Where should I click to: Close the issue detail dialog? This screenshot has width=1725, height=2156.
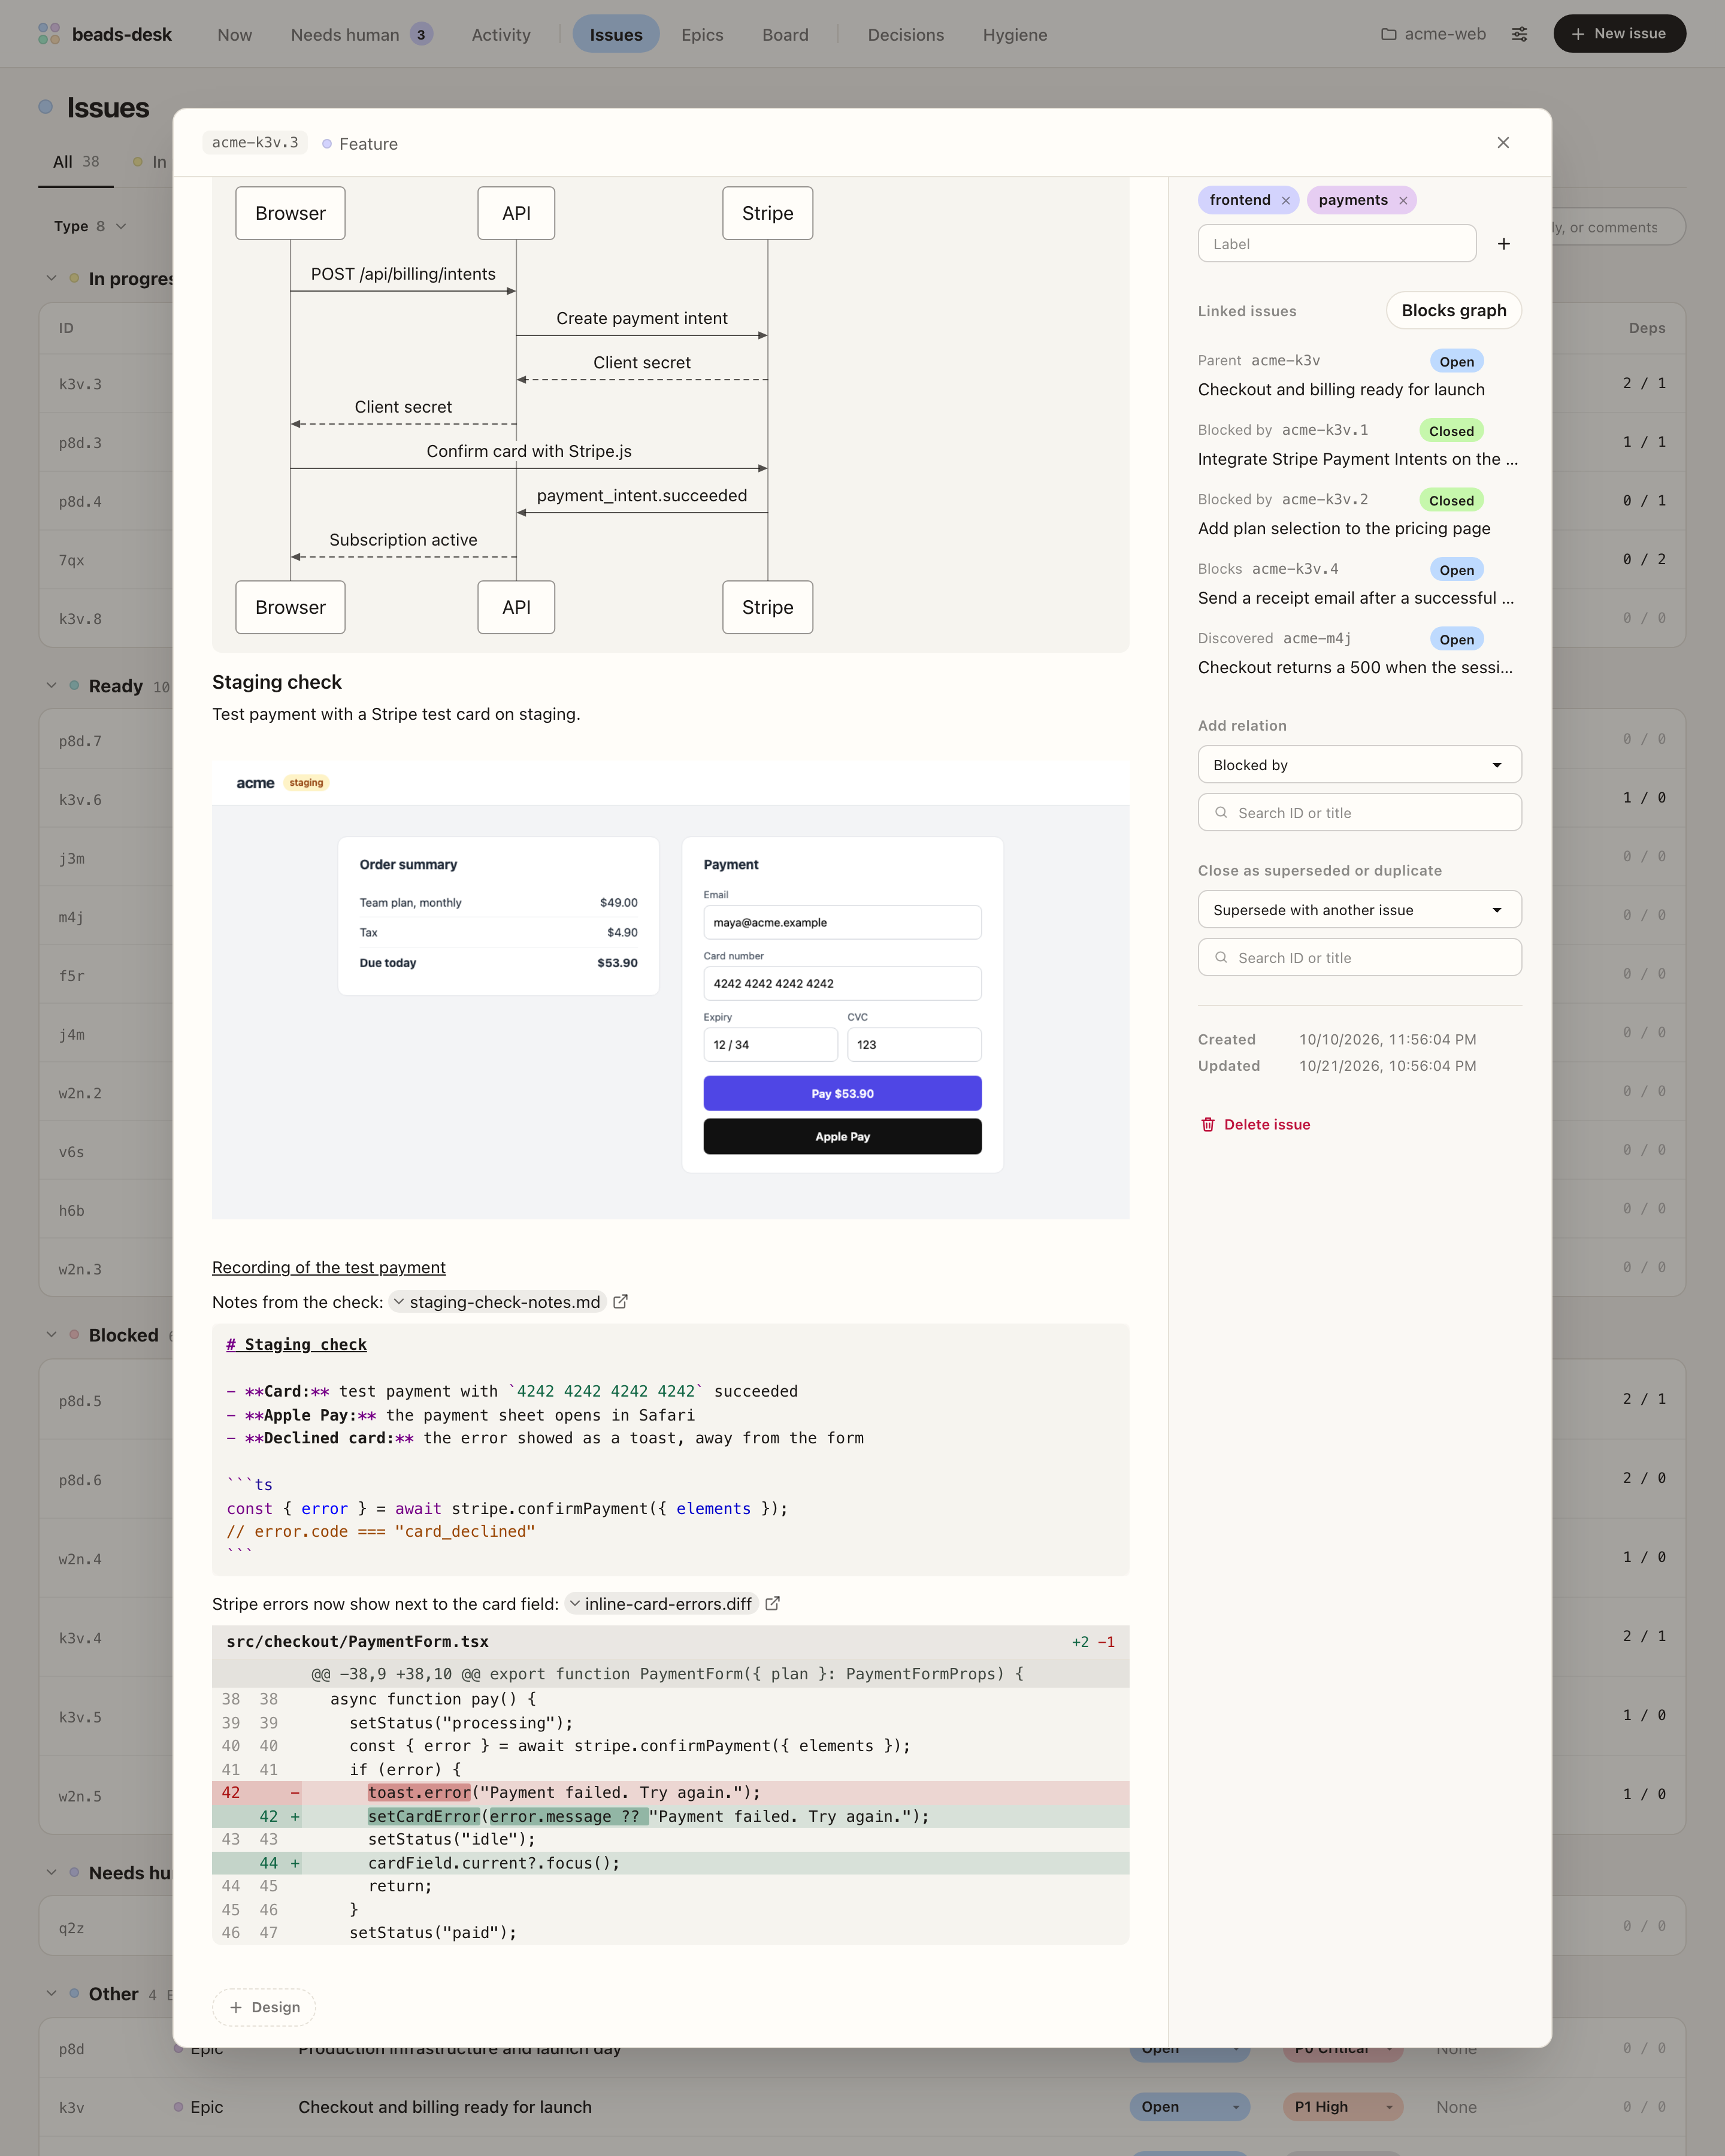pos(1502,143)
